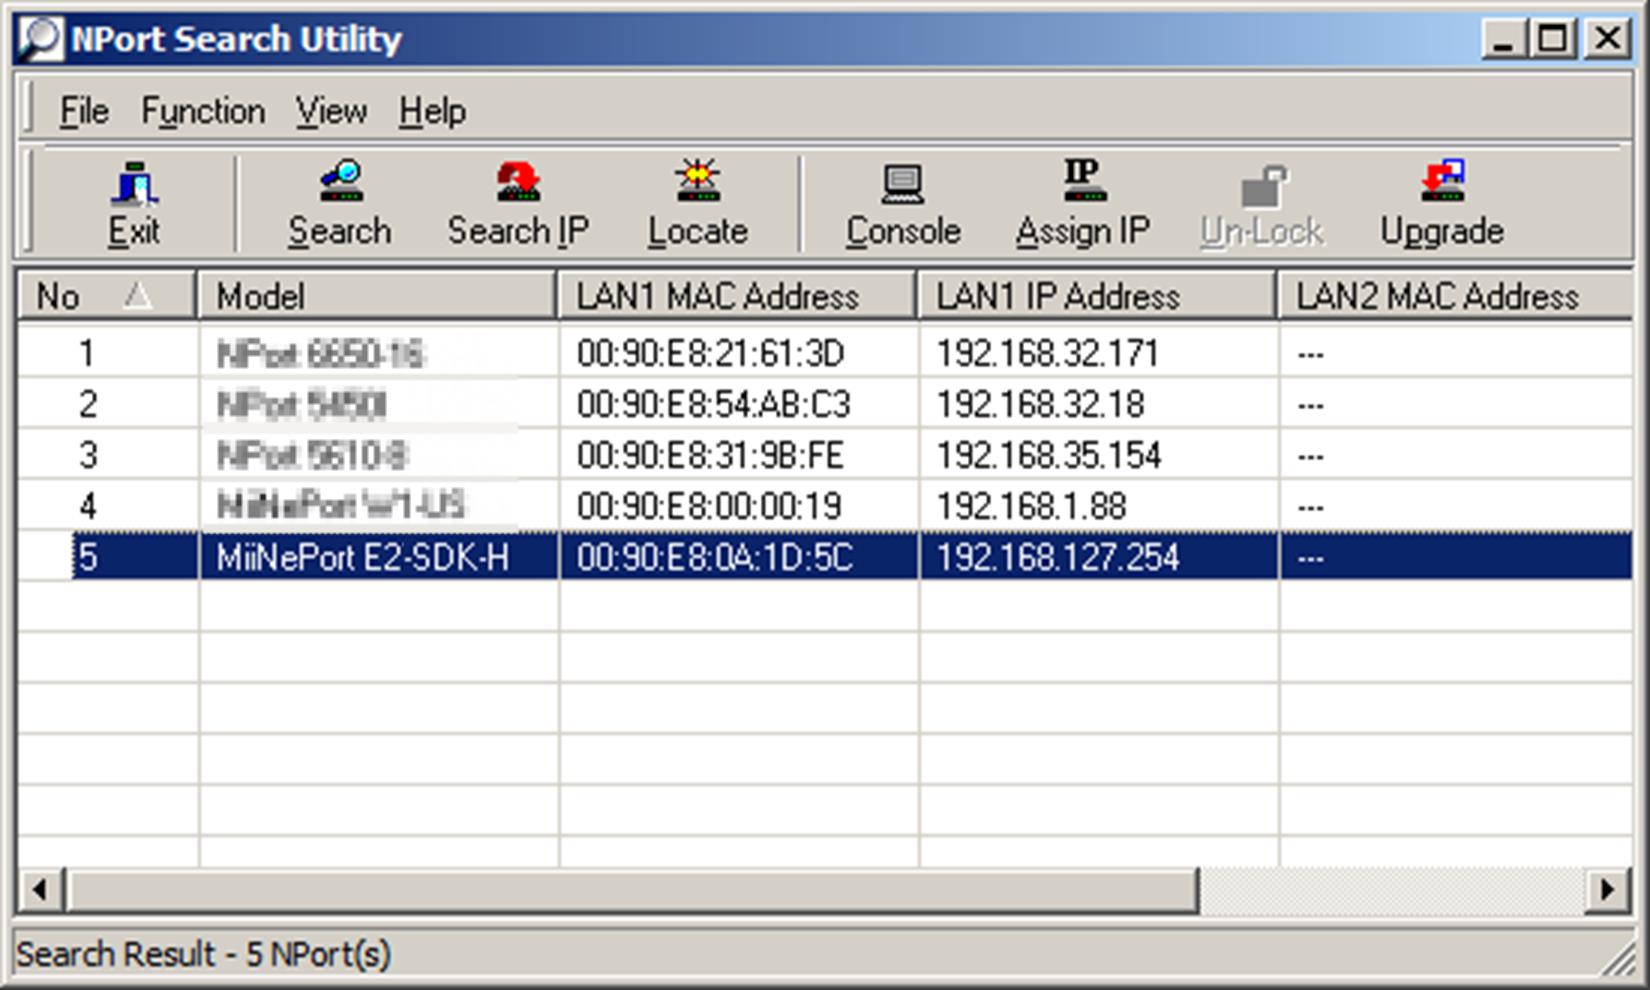Screen dimensions: 1650x990
Task: Click the left arrow of horizontal scrollbar
Action: [x=41, y=889]
